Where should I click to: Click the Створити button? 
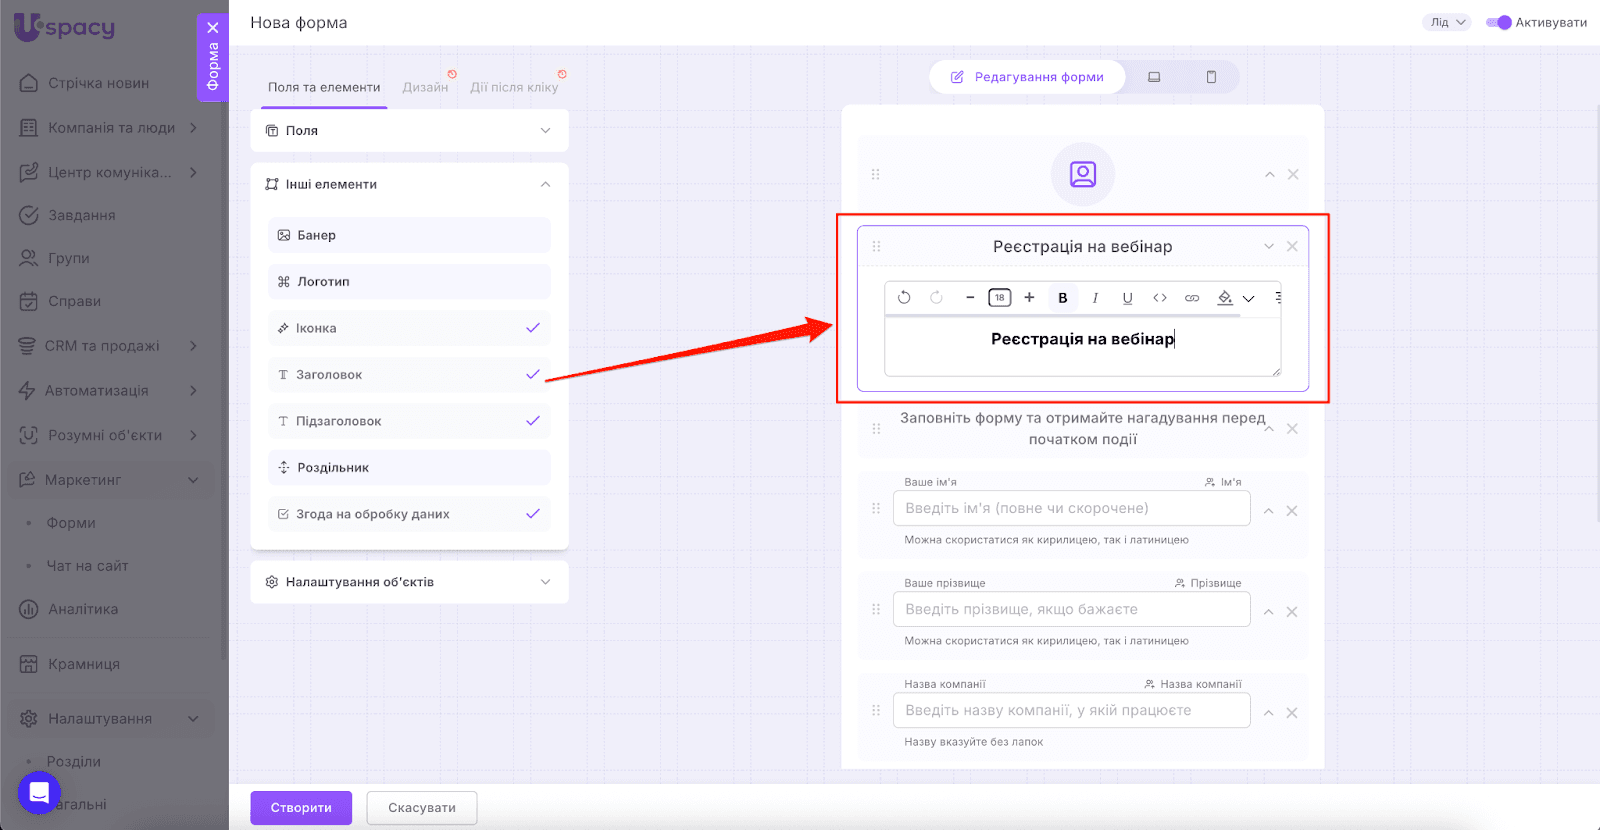click(x=301, y=808)
